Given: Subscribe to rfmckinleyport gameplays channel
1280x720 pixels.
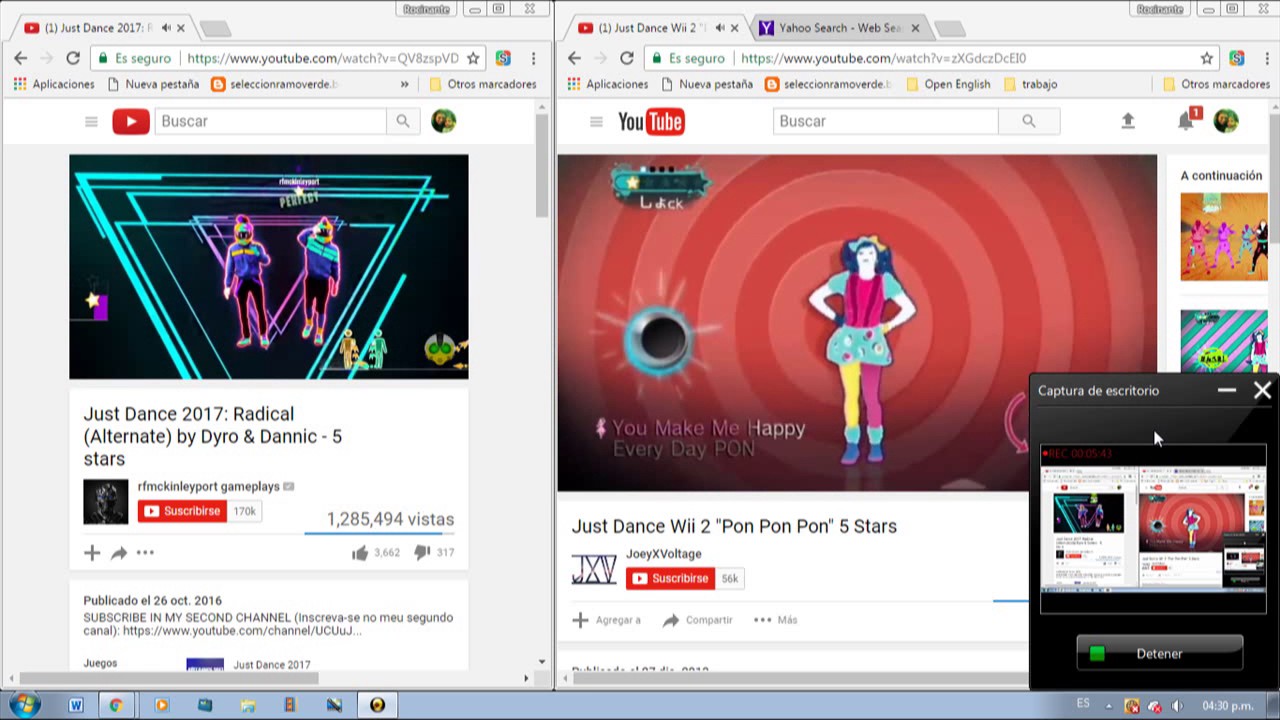Looking at the screenshot, I should (x=182, y=511).
